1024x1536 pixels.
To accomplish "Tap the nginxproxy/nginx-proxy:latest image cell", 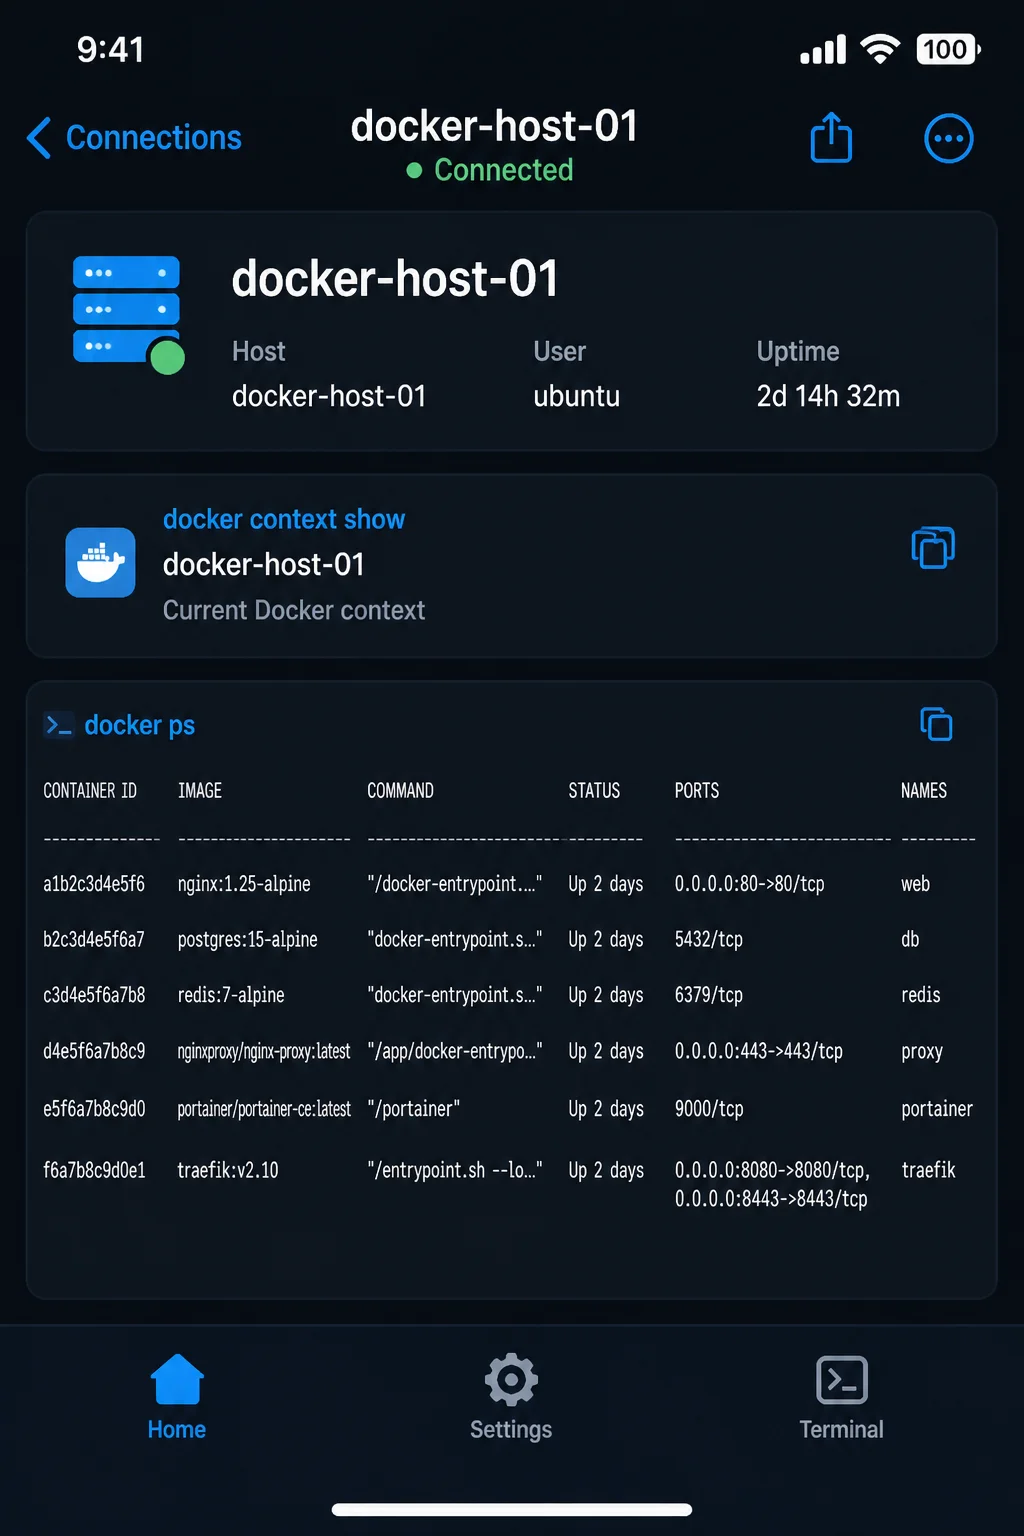I will click(264, 1051).
